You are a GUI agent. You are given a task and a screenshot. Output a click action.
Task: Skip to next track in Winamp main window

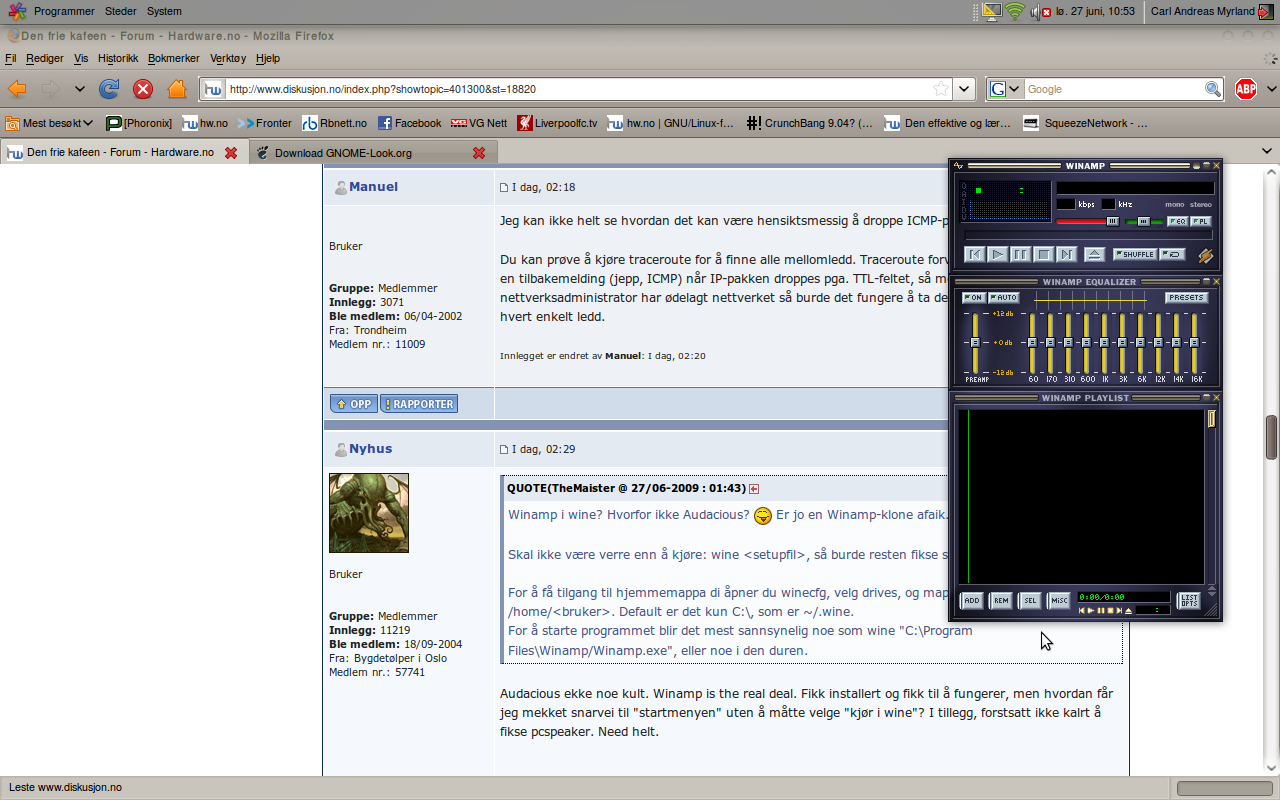(x=1066, y=254)
